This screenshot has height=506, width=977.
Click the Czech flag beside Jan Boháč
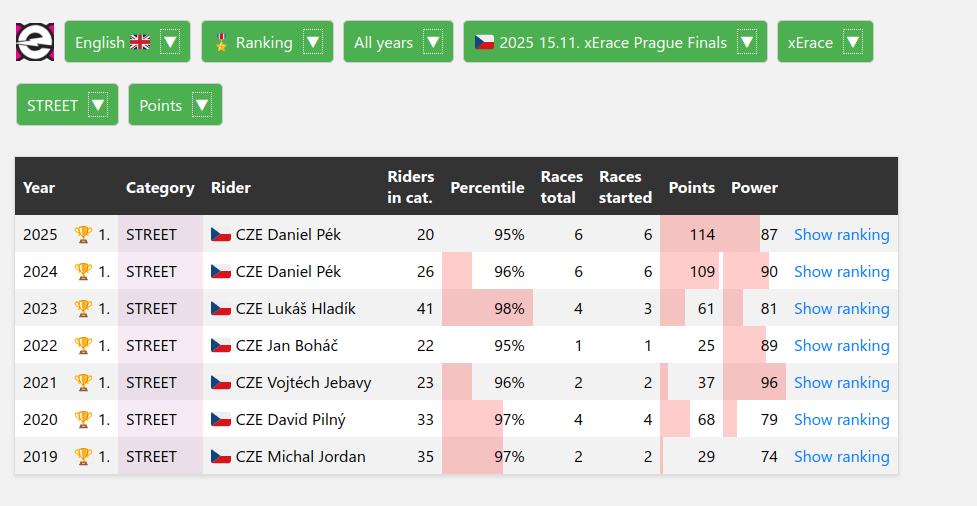coord(221,346)
